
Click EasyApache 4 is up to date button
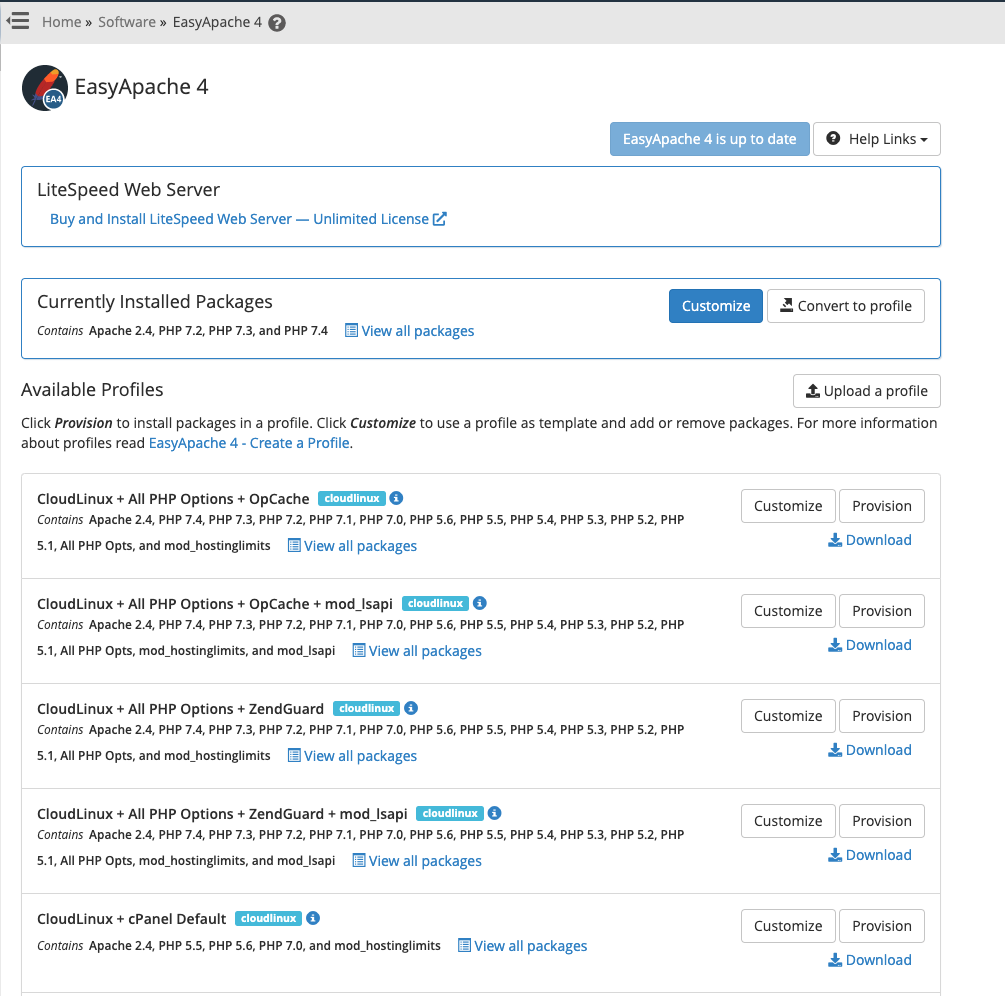pyautogui.click(x=710, y=139)
